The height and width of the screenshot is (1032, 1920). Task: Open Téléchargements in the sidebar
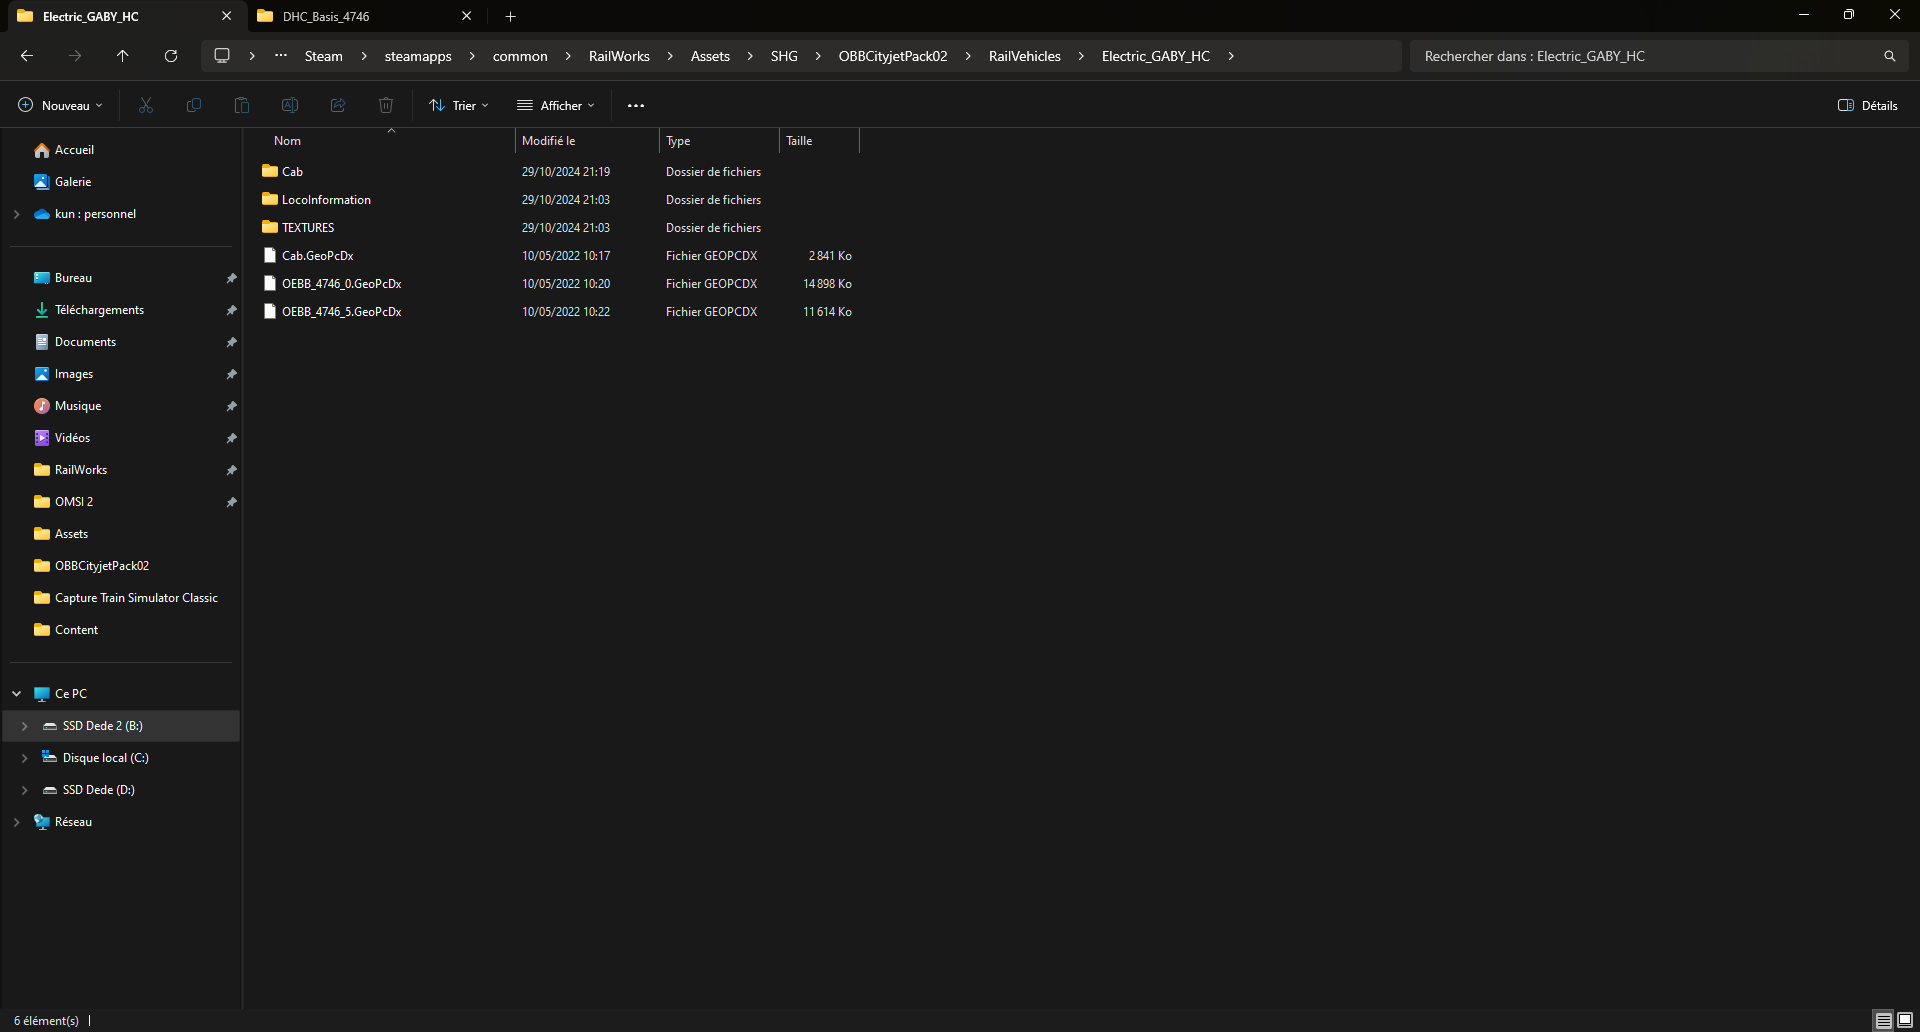(99, 310)
